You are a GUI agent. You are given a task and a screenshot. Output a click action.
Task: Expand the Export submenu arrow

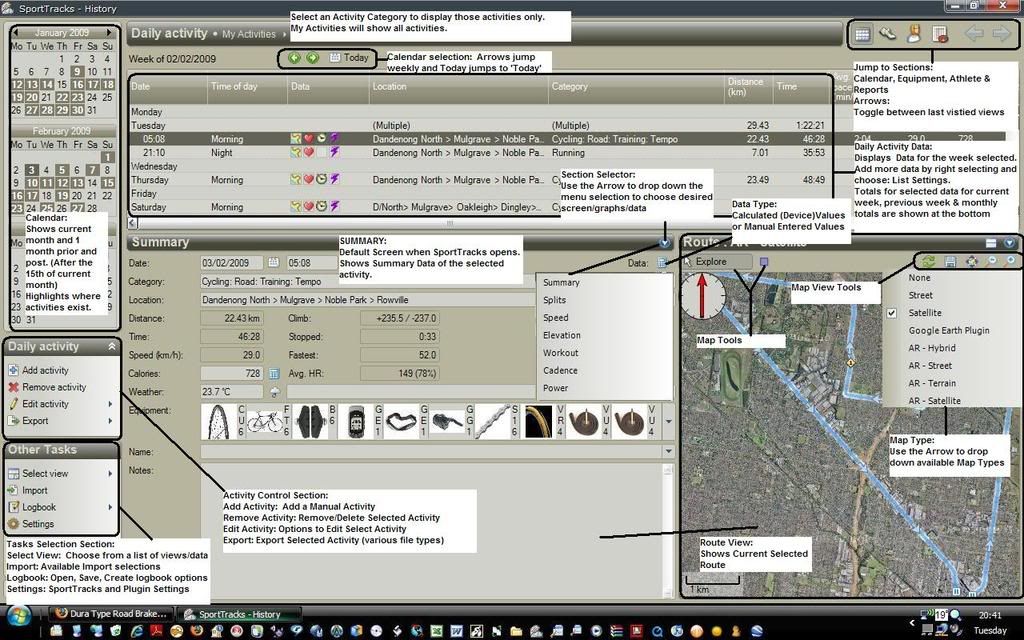tap(110, 421)
